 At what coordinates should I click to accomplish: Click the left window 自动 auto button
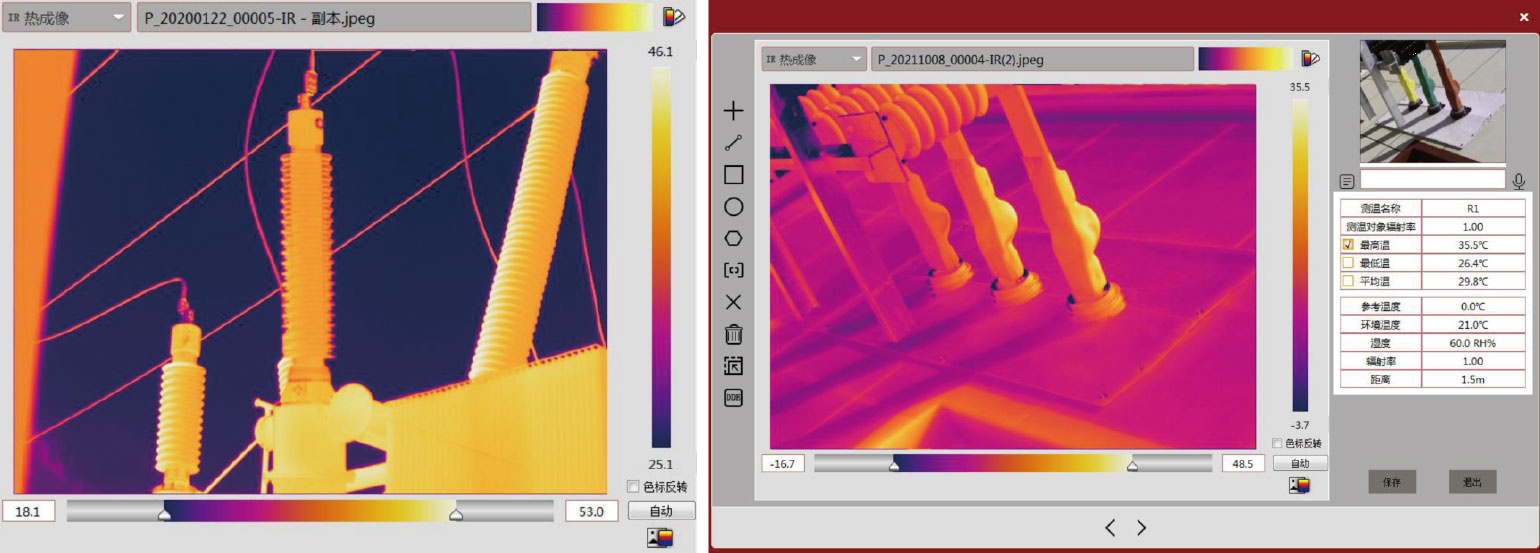coord(661,511)
